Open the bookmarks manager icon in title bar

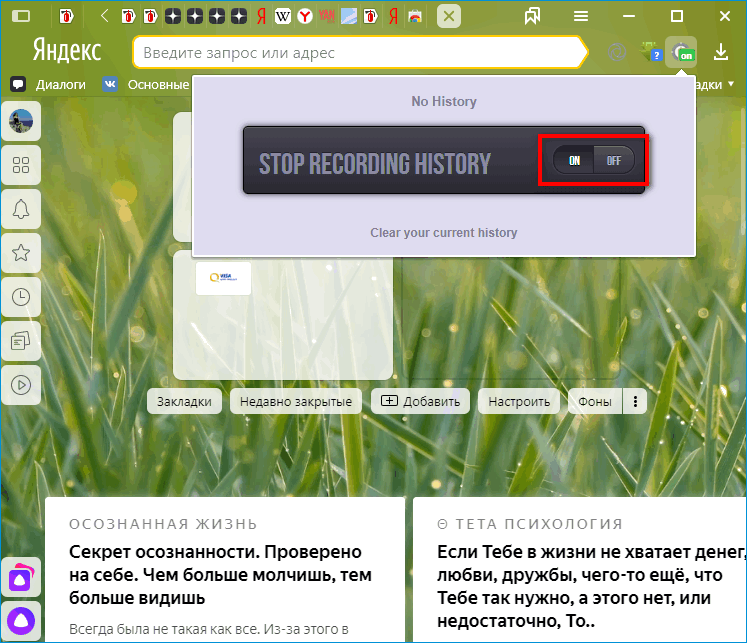tap(532, 16)
